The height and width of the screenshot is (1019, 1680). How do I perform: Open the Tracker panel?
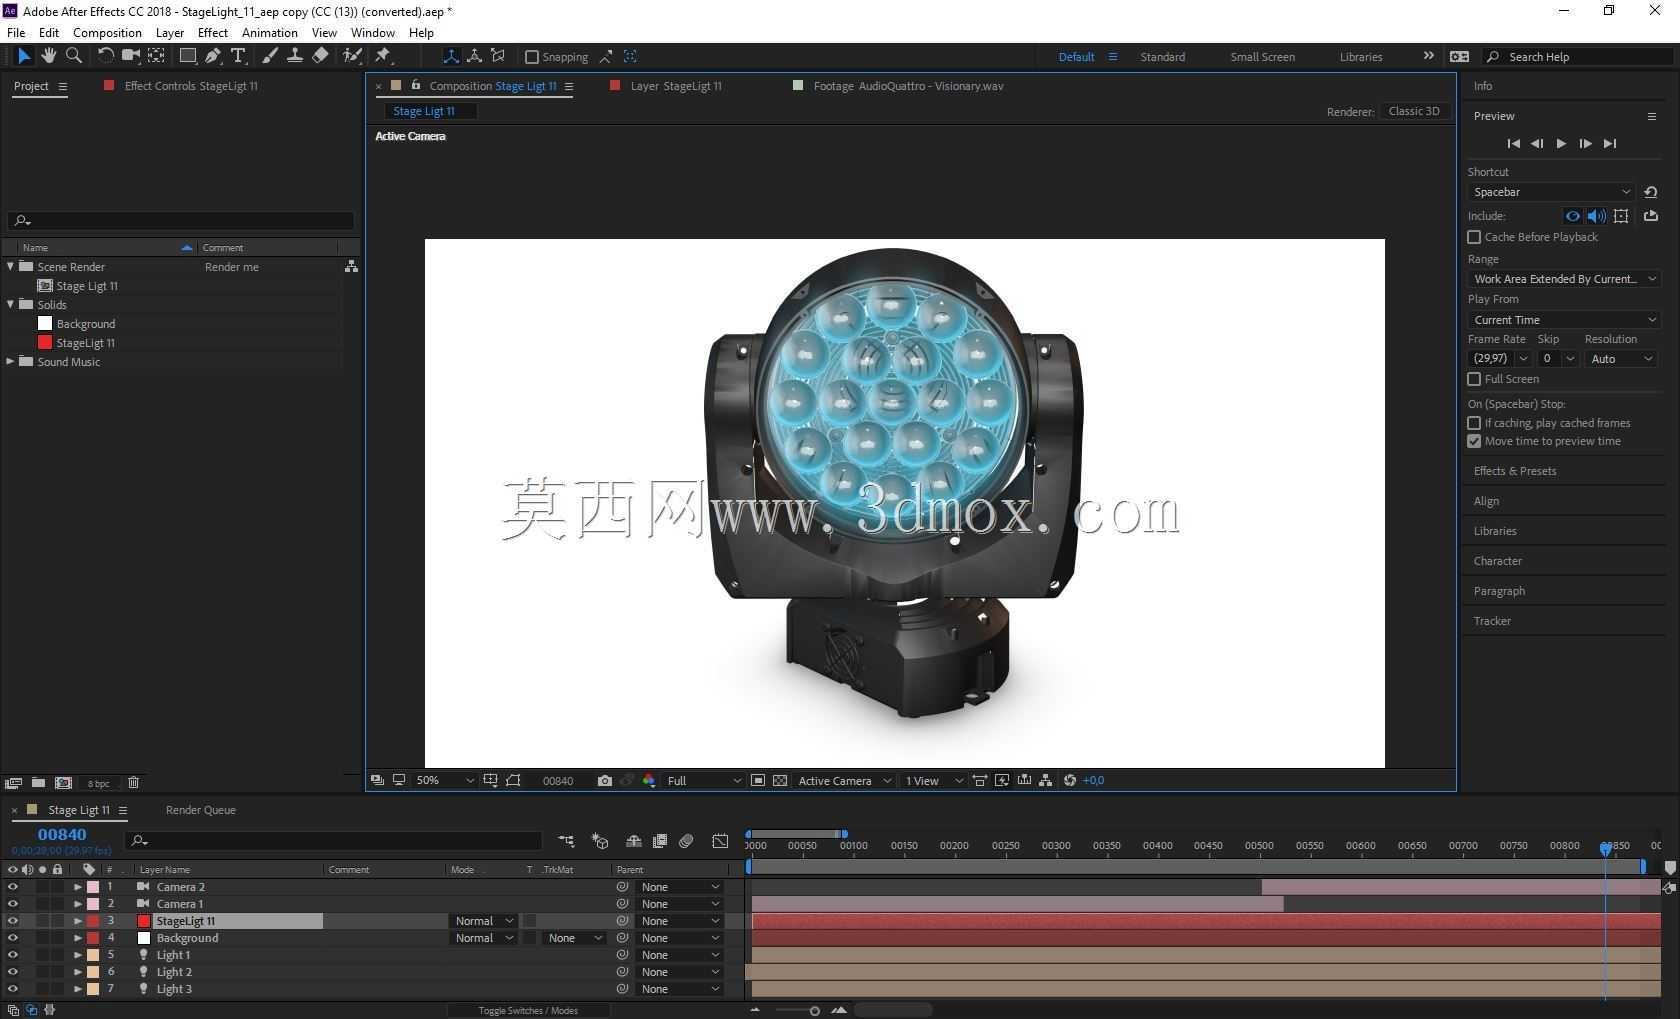[x=1492, y=621]
